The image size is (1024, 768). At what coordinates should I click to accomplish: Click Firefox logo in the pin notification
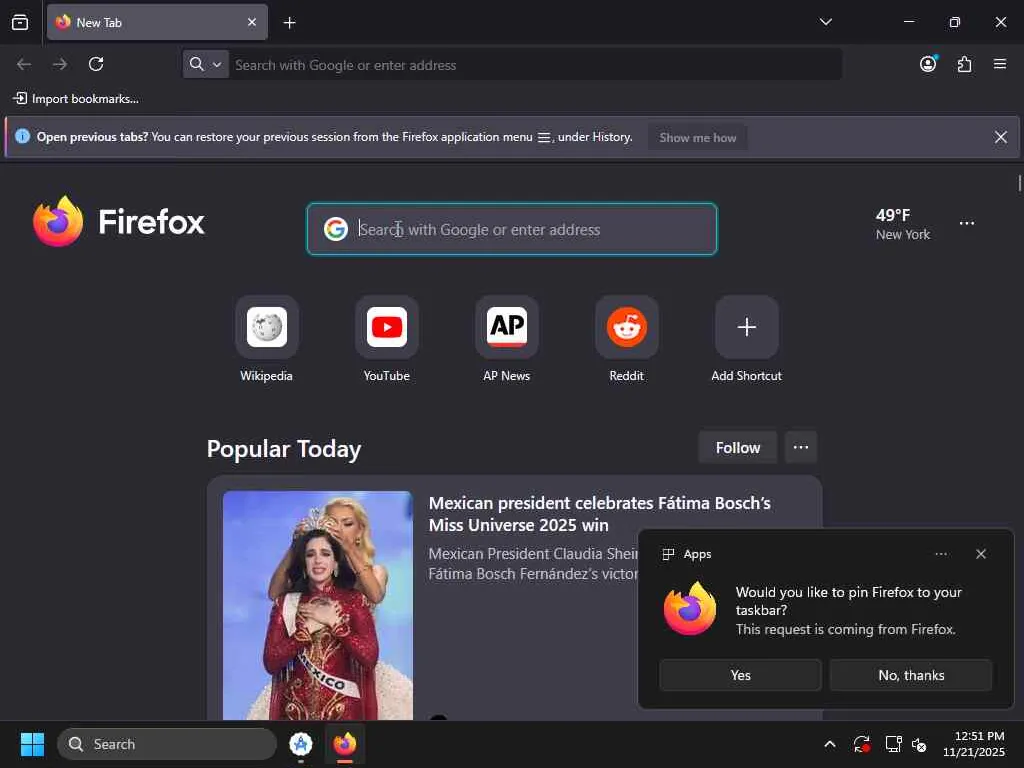point(690,609)
